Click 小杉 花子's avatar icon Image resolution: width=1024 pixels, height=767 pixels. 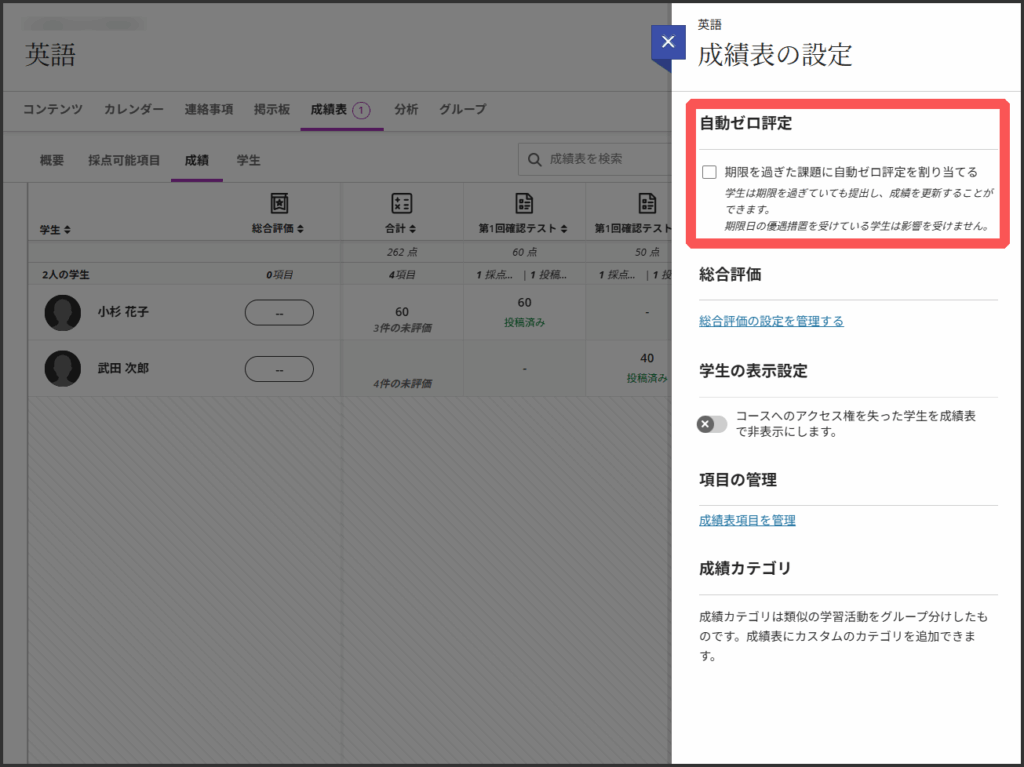(x=63, y=313)
